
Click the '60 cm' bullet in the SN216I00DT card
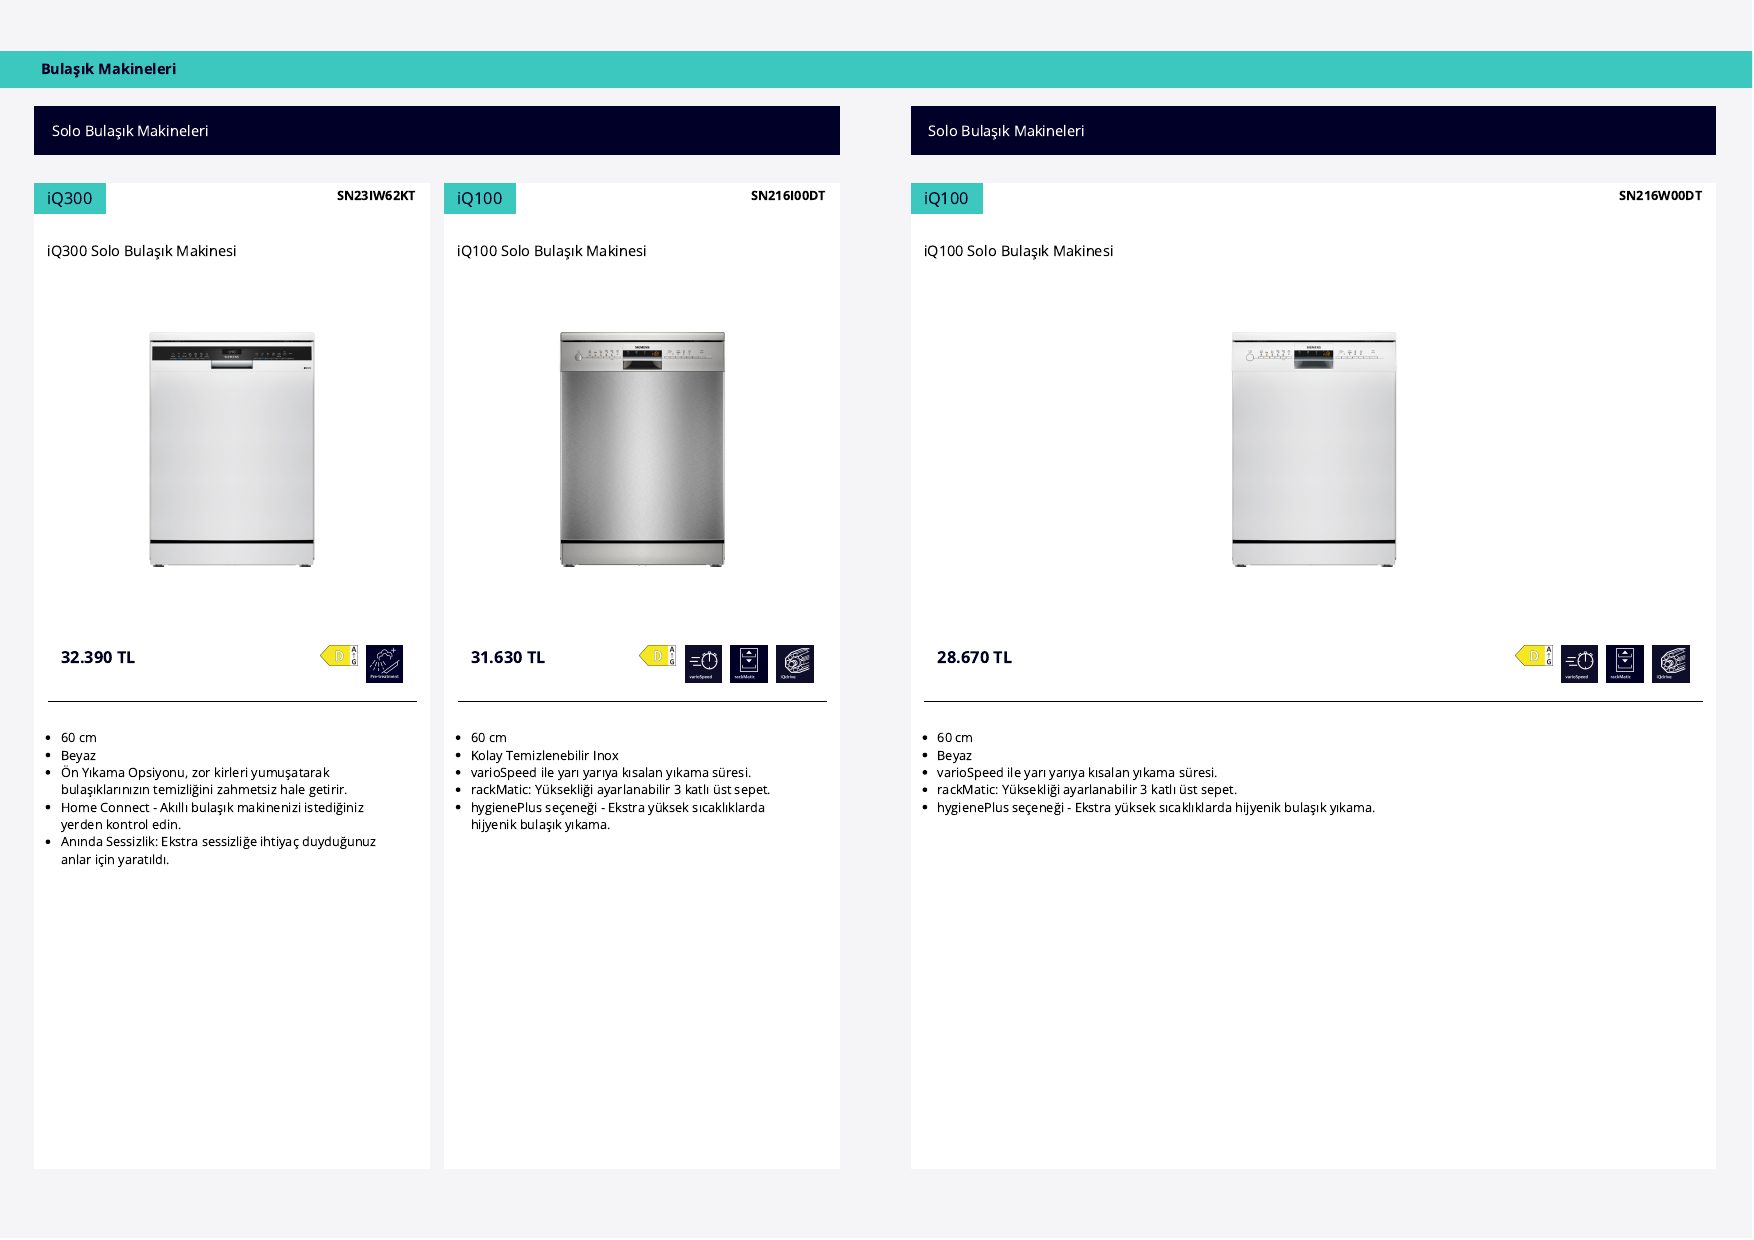pyautogui.click(x=489, y=738)
